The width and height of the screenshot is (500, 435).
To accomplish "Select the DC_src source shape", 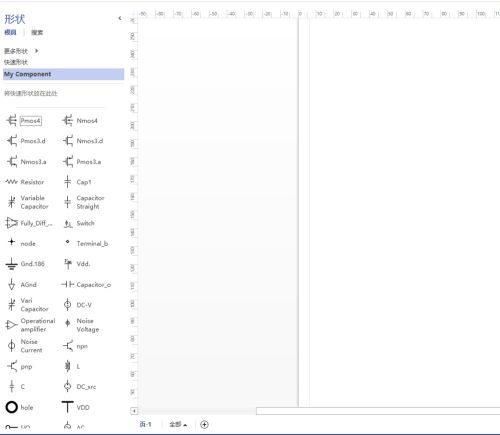I will tap(80, 387).
